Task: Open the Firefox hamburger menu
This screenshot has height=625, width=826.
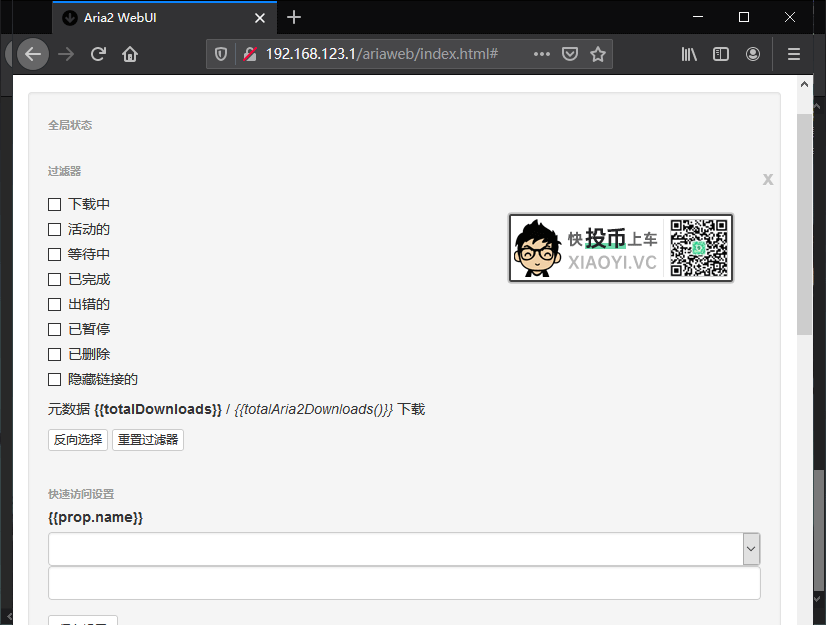Action: [x=793, y=53]
